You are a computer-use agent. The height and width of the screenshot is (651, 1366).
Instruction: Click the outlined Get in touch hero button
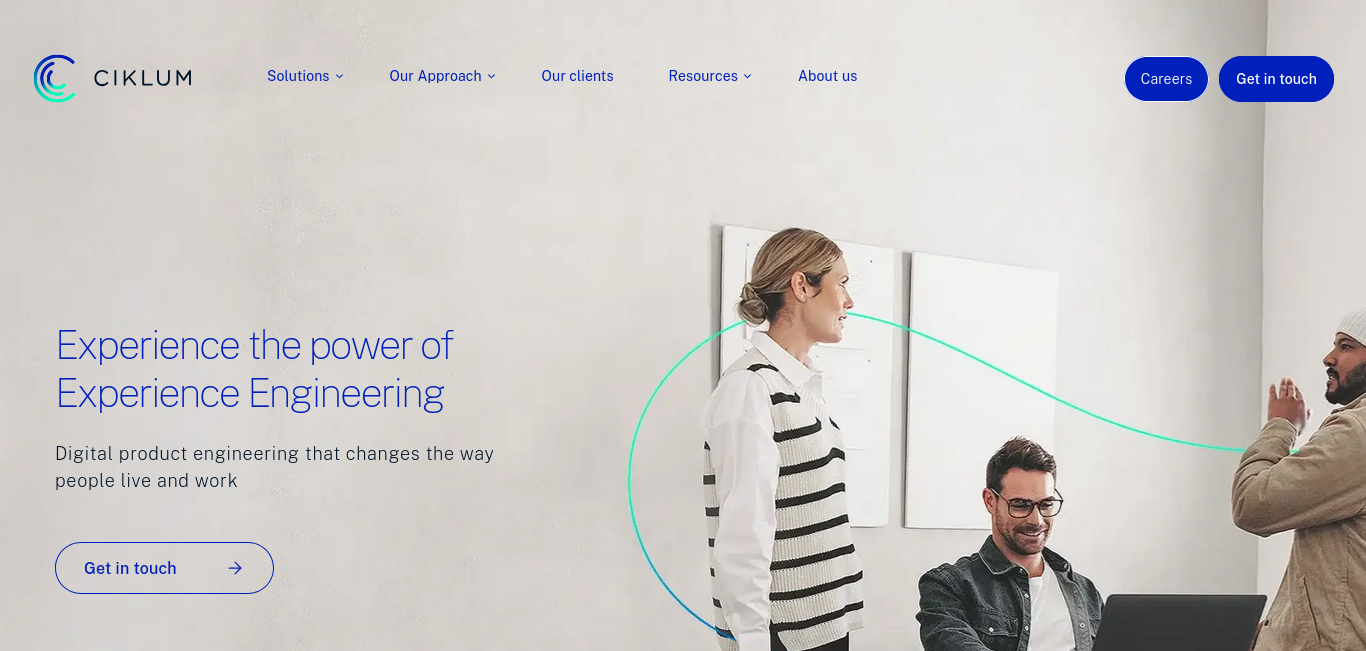point(164,568)
